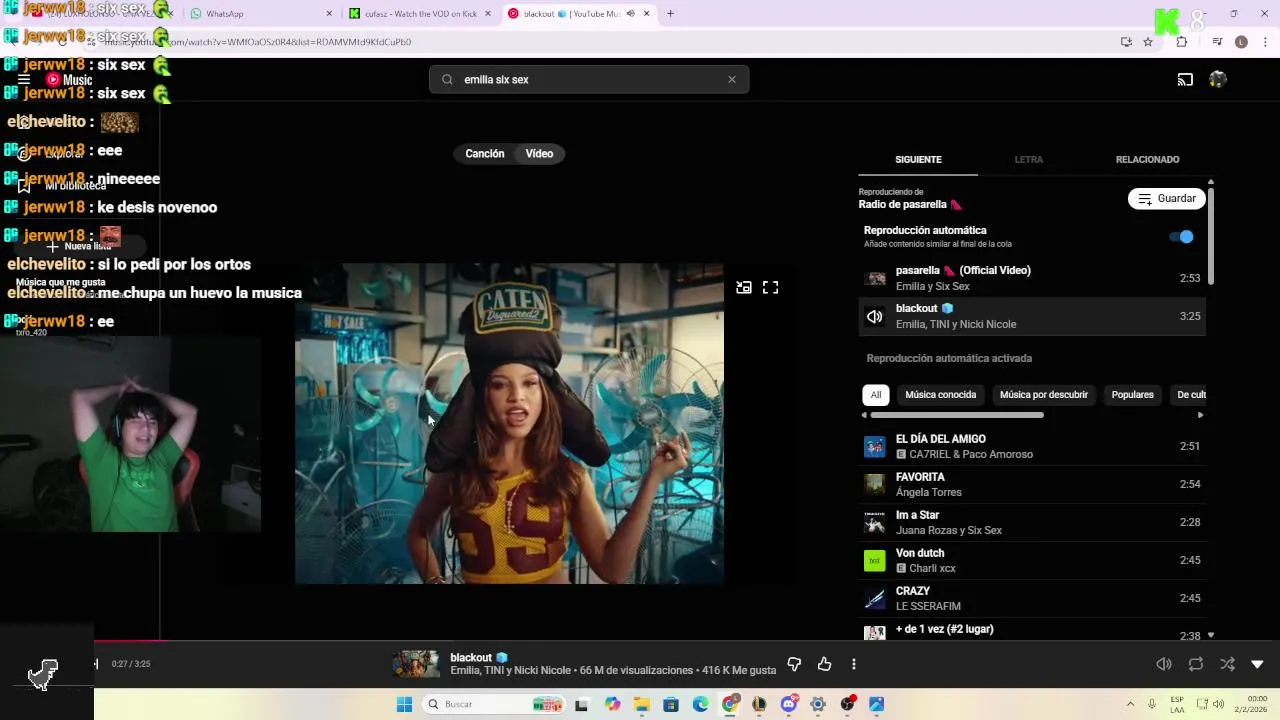Clear the search box with the X
This screenshot has width=1280, height=720.
[732, 79]
